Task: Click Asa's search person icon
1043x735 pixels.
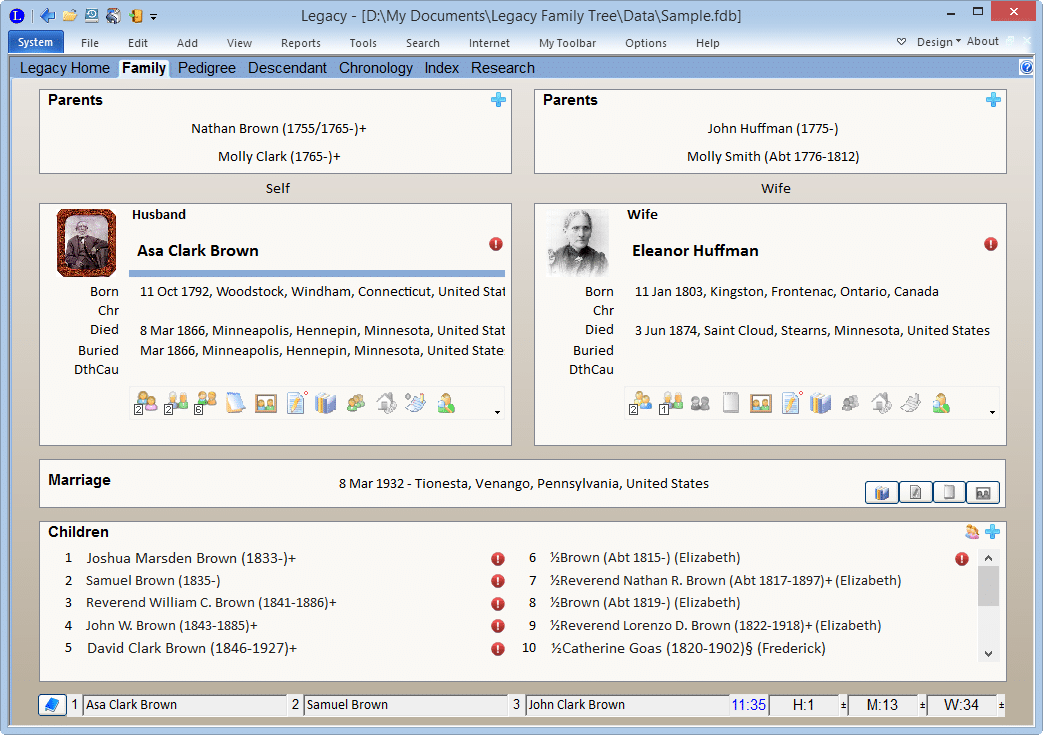Action: coord(446,403)
